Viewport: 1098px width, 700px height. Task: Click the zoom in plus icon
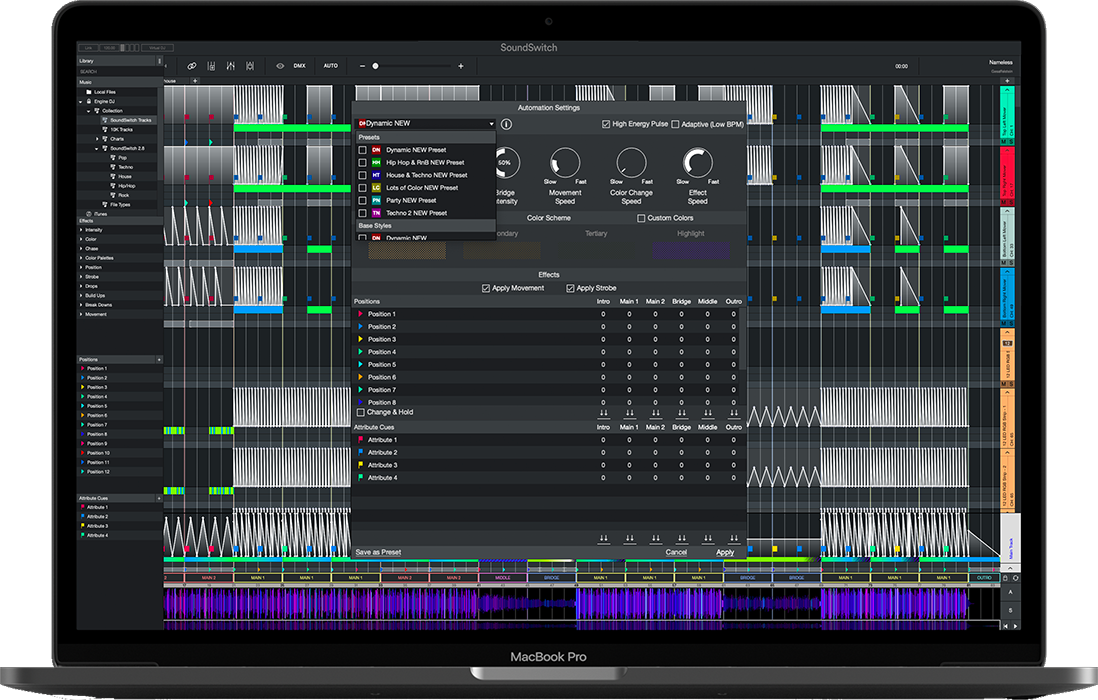click(461, 66)
